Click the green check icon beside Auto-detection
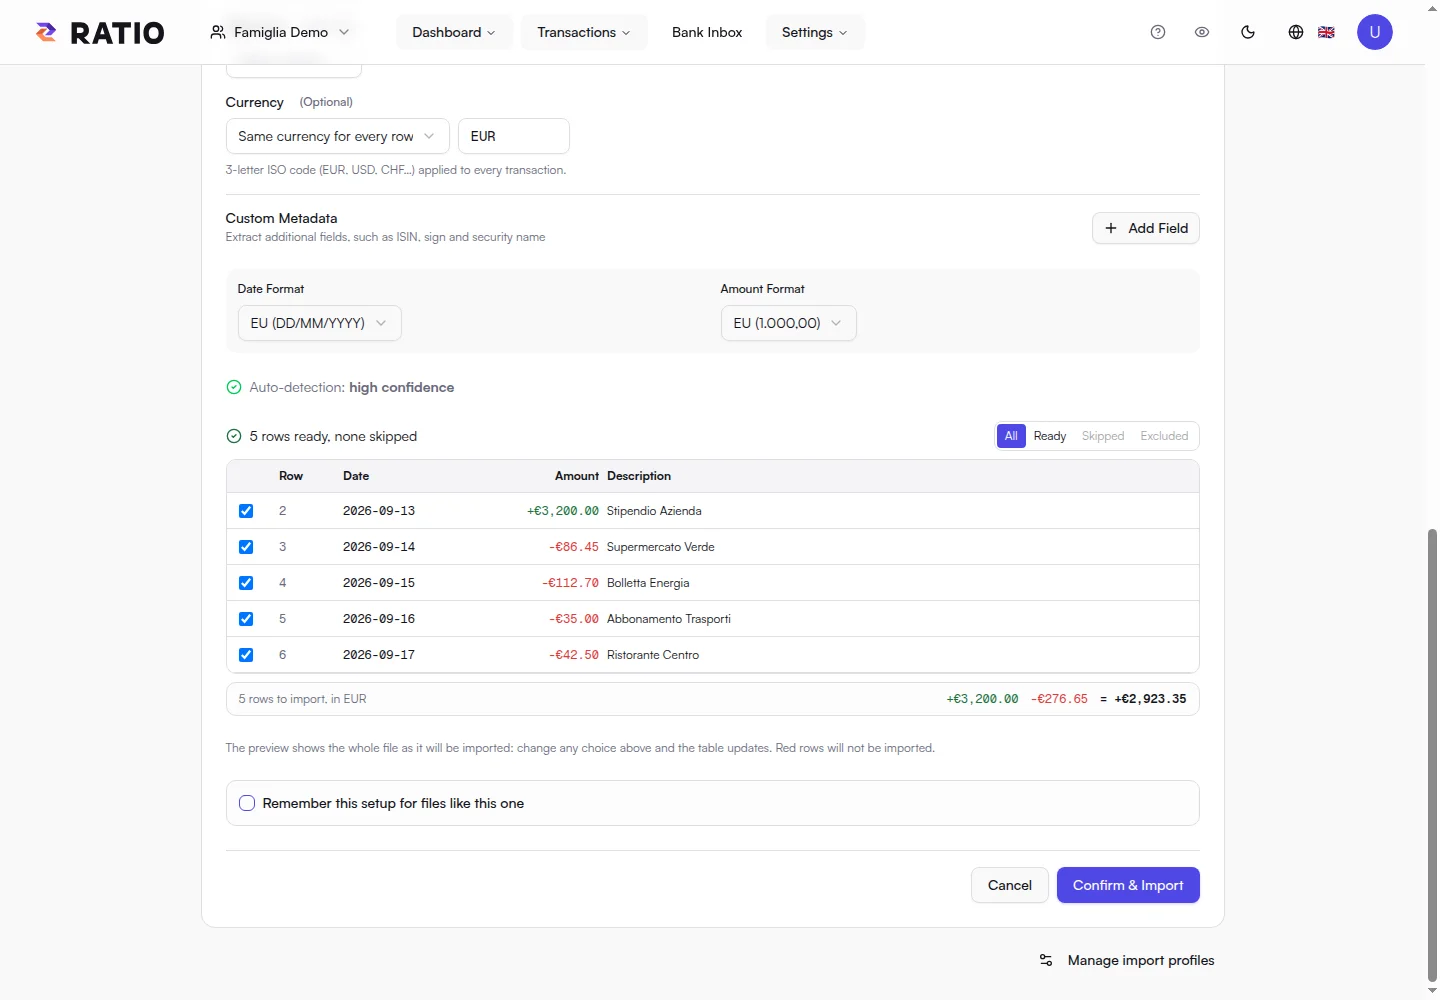Viewport: 1440px width, 1000px height. [x=234, y=387]
